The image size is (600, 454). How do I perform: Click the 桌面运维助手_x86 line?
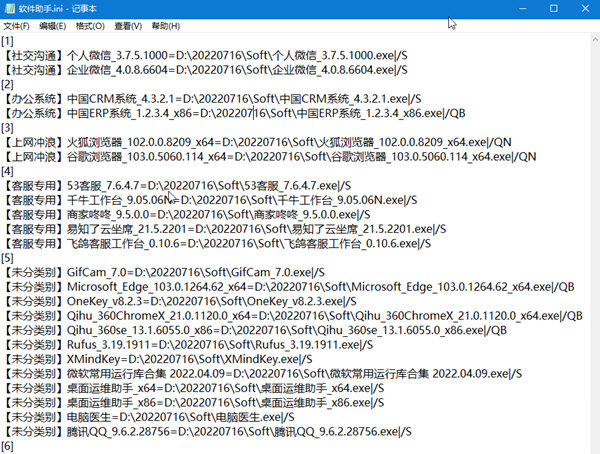pyautogui.click(x=194, y=403)
